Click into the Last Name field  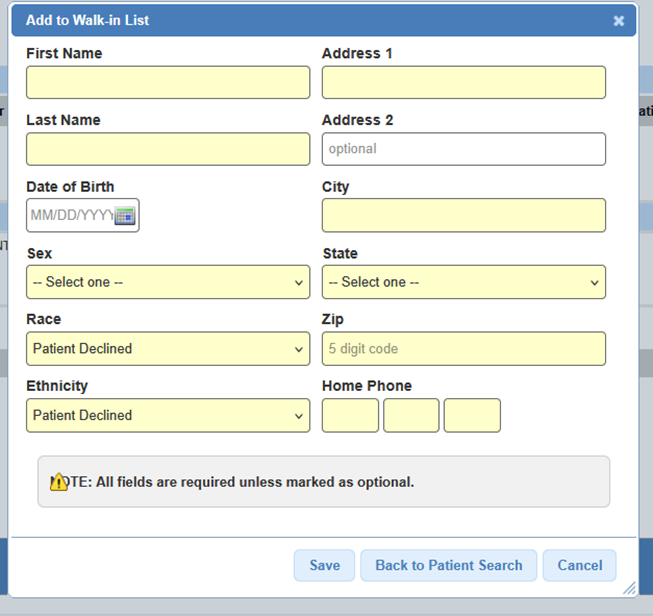coord(168,149)
